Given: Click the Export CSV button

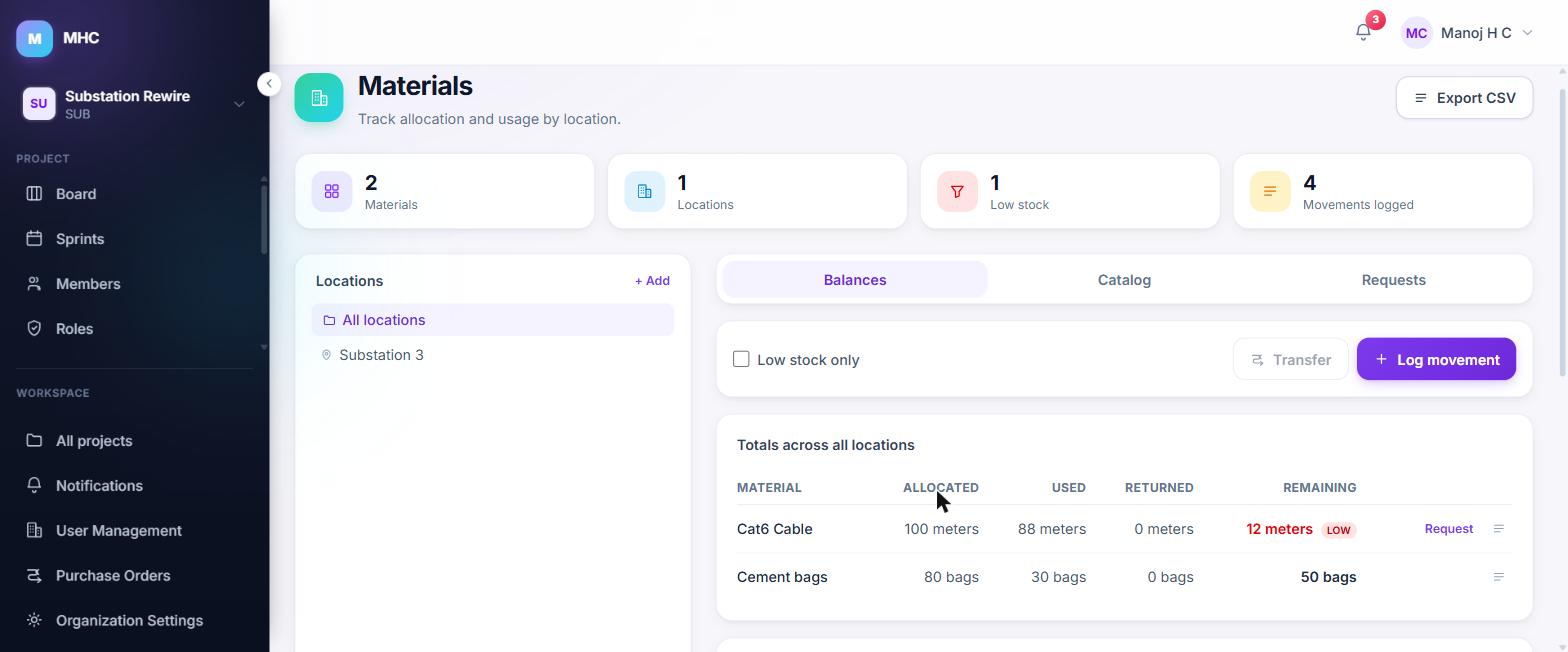Looking at the screenshot, I should point(1464,98).
